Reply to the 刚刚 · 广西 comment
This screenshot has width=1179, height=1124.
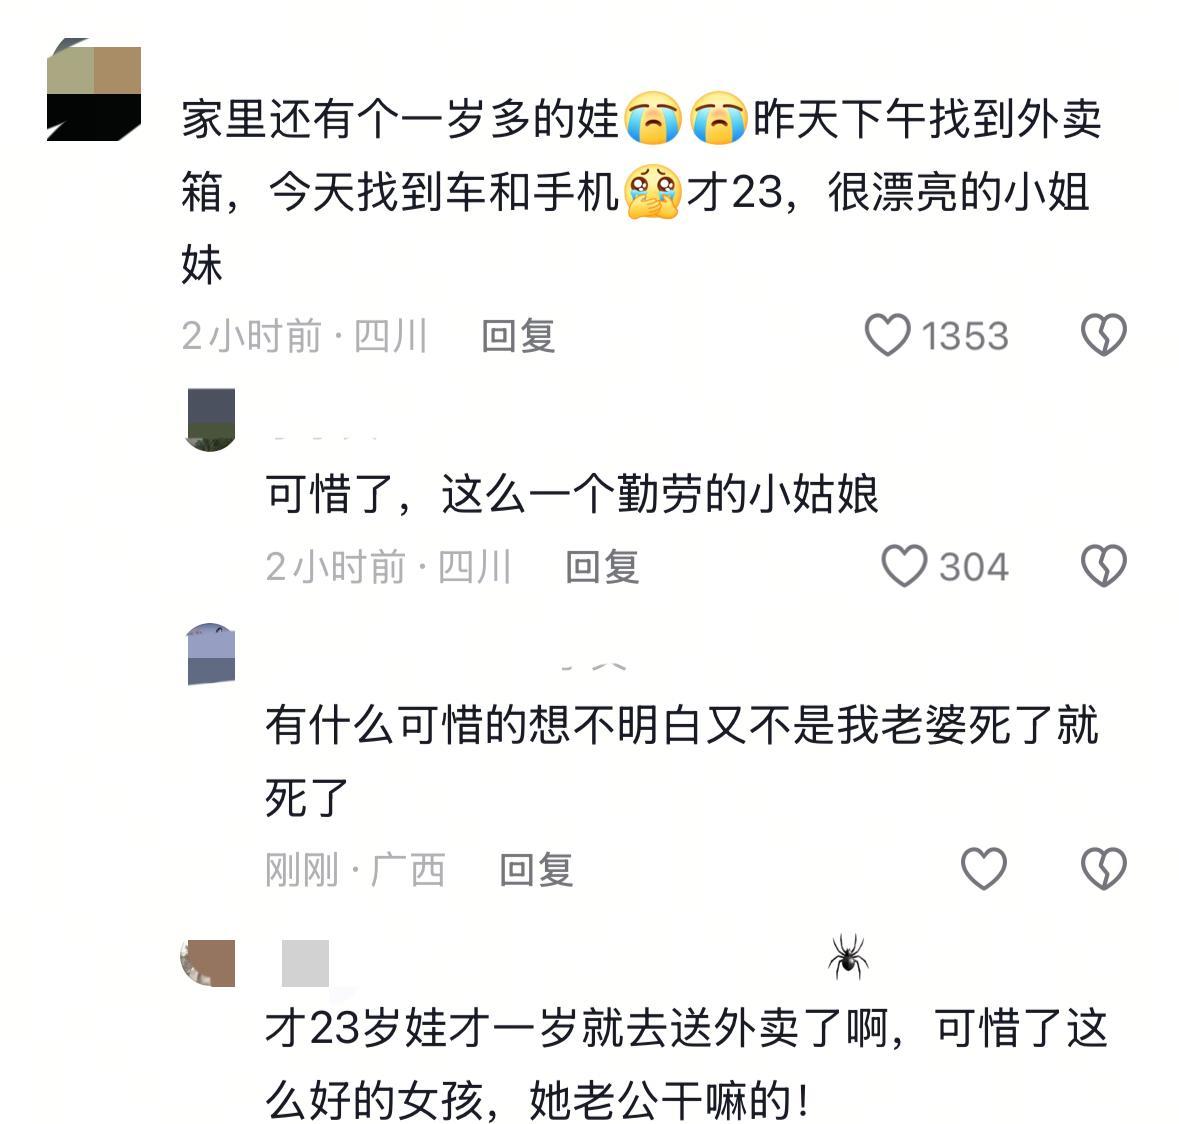tap(536, 870)
